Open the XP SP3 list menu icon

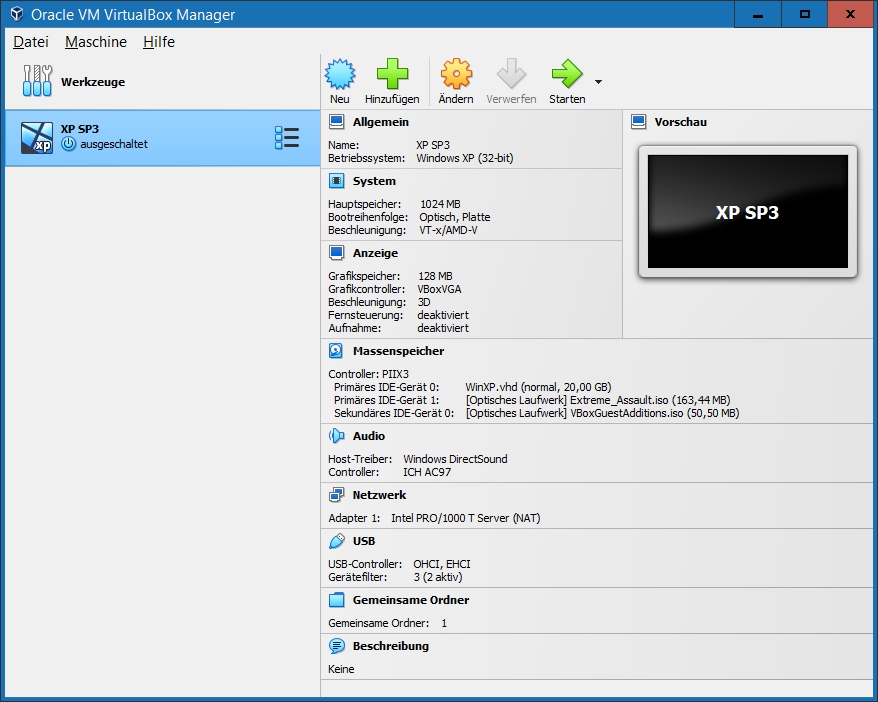(x=287, y=137)
